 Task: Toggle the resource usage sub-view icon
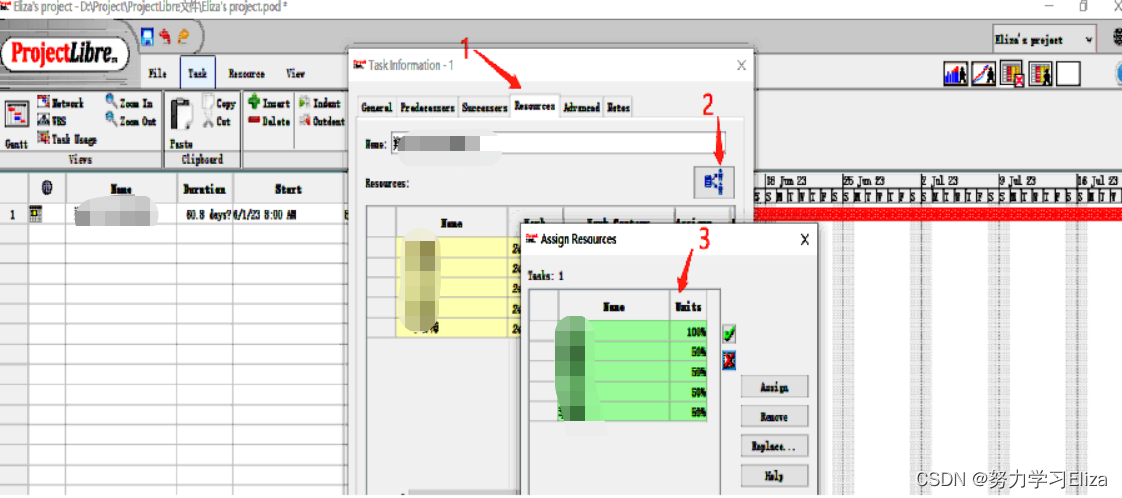click(x=1040, y=74)
